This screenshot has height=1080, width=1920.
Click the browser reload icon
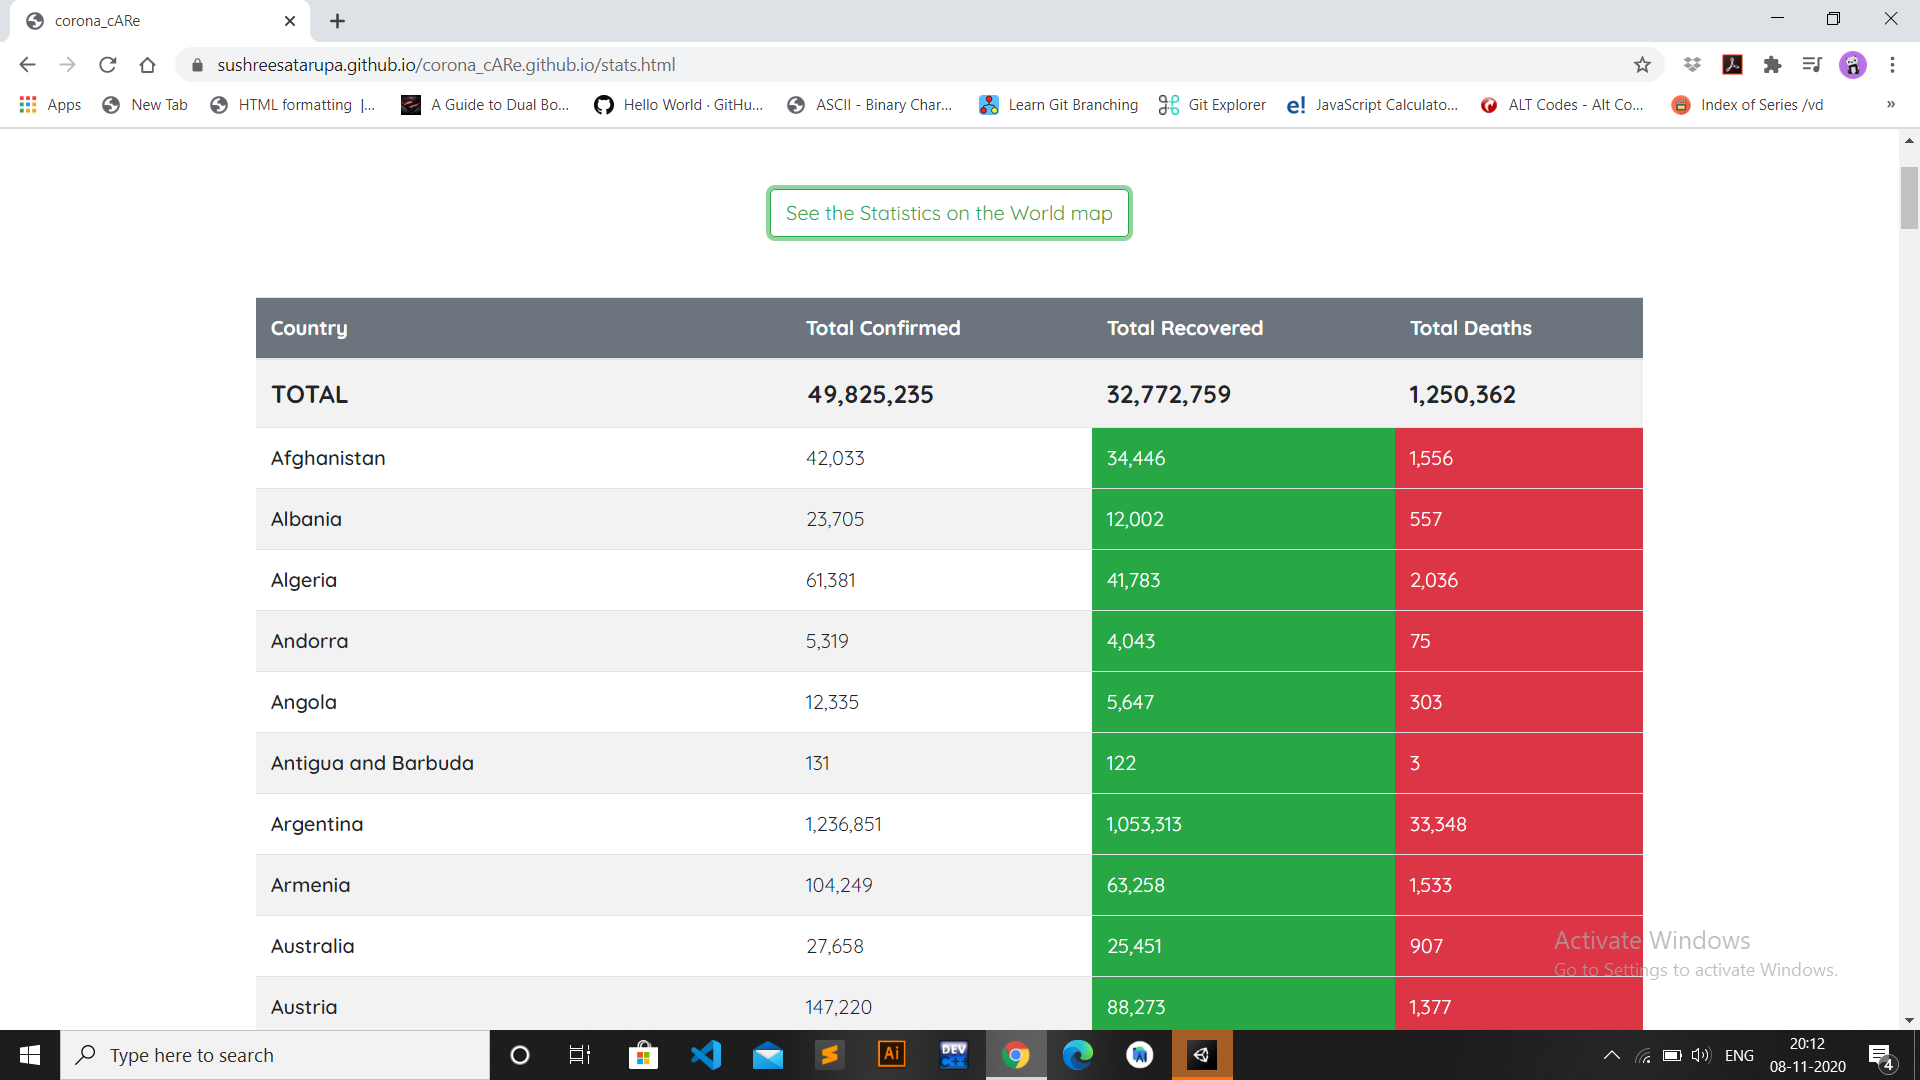click(108, 65)
